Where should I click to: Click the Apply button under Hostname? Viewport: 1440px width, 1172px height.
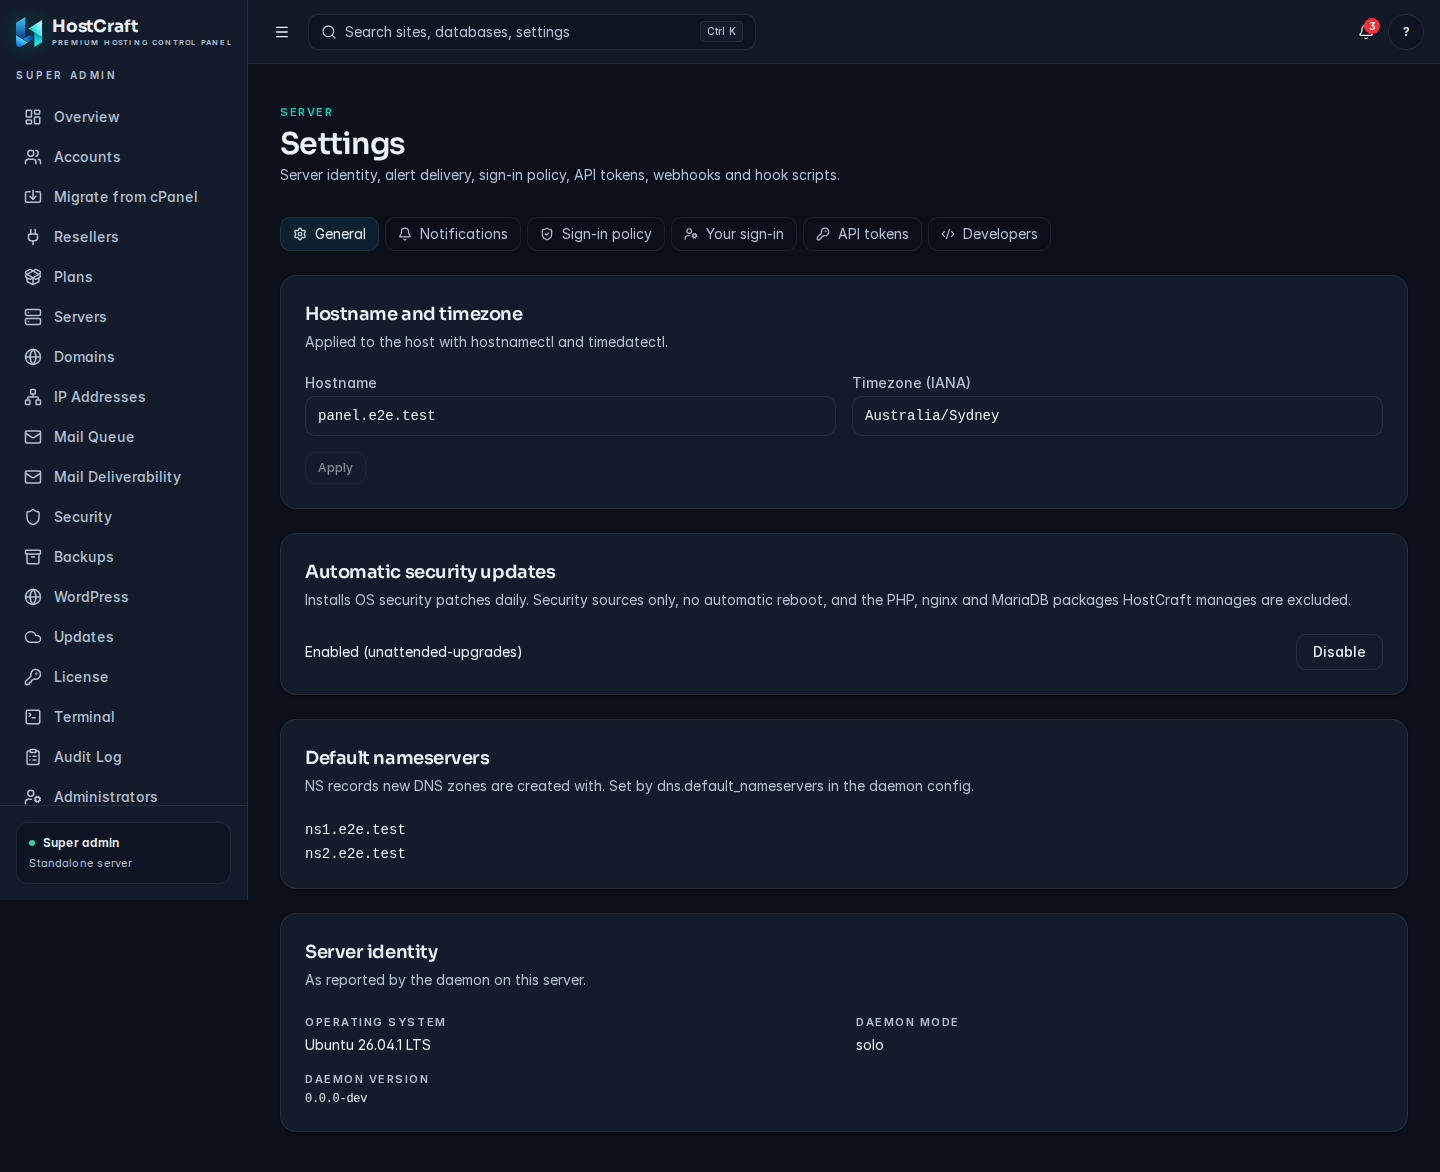click(x=335, y=468)
